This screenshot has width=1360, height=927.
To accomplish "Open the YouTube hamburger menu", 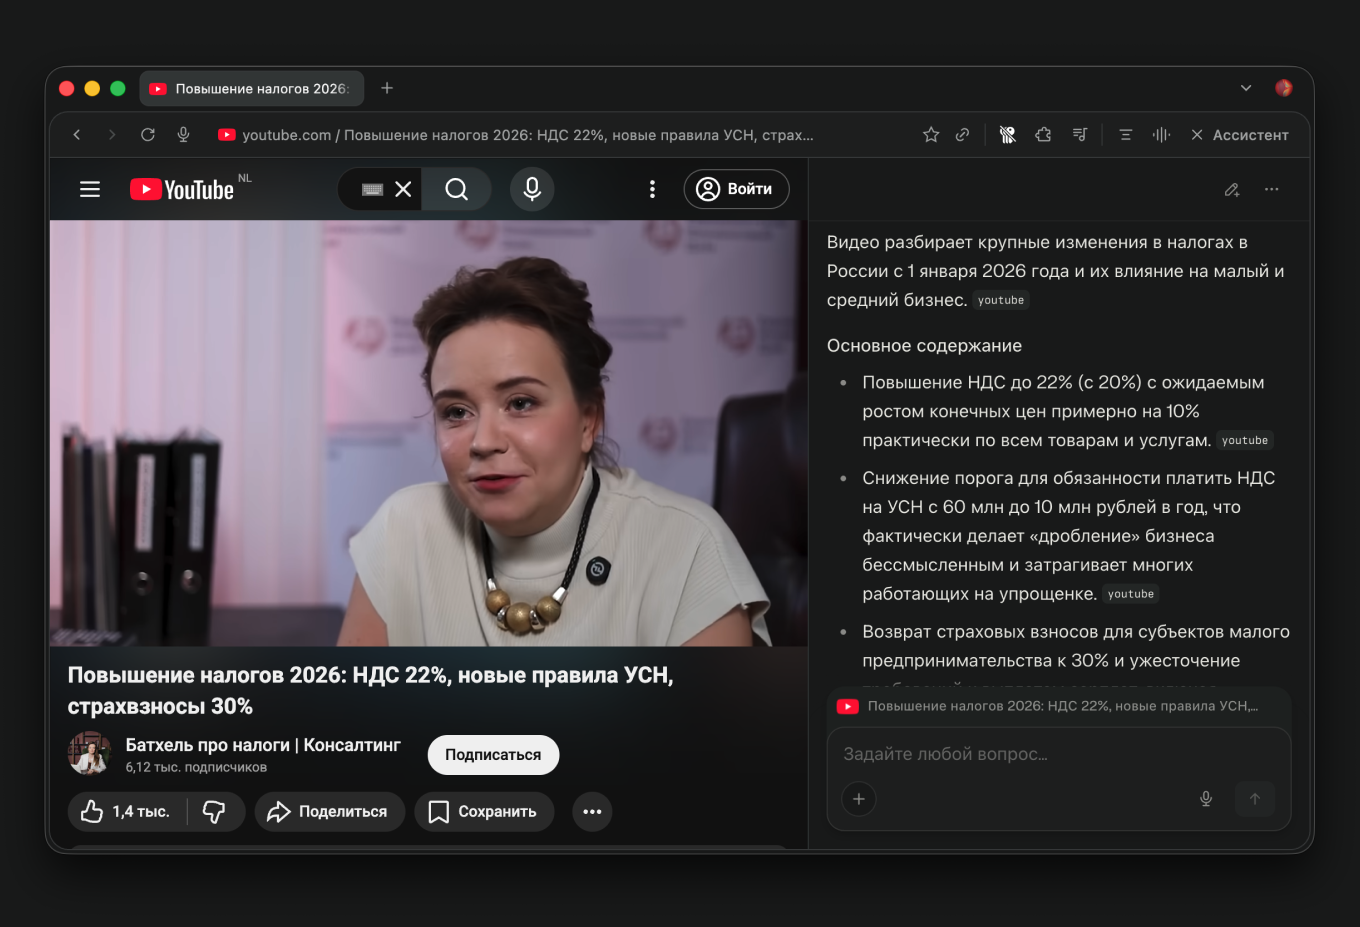I will click(x=89, y=188).
